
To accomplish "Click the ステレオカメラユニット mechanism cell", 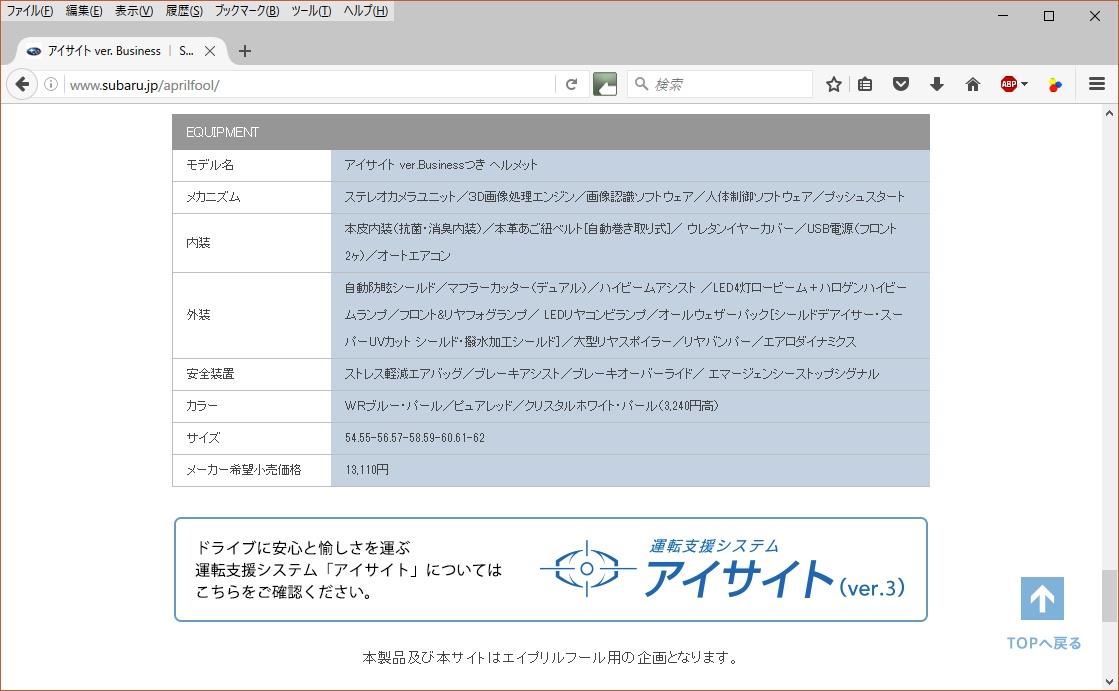I will click(x=630, y=197).
